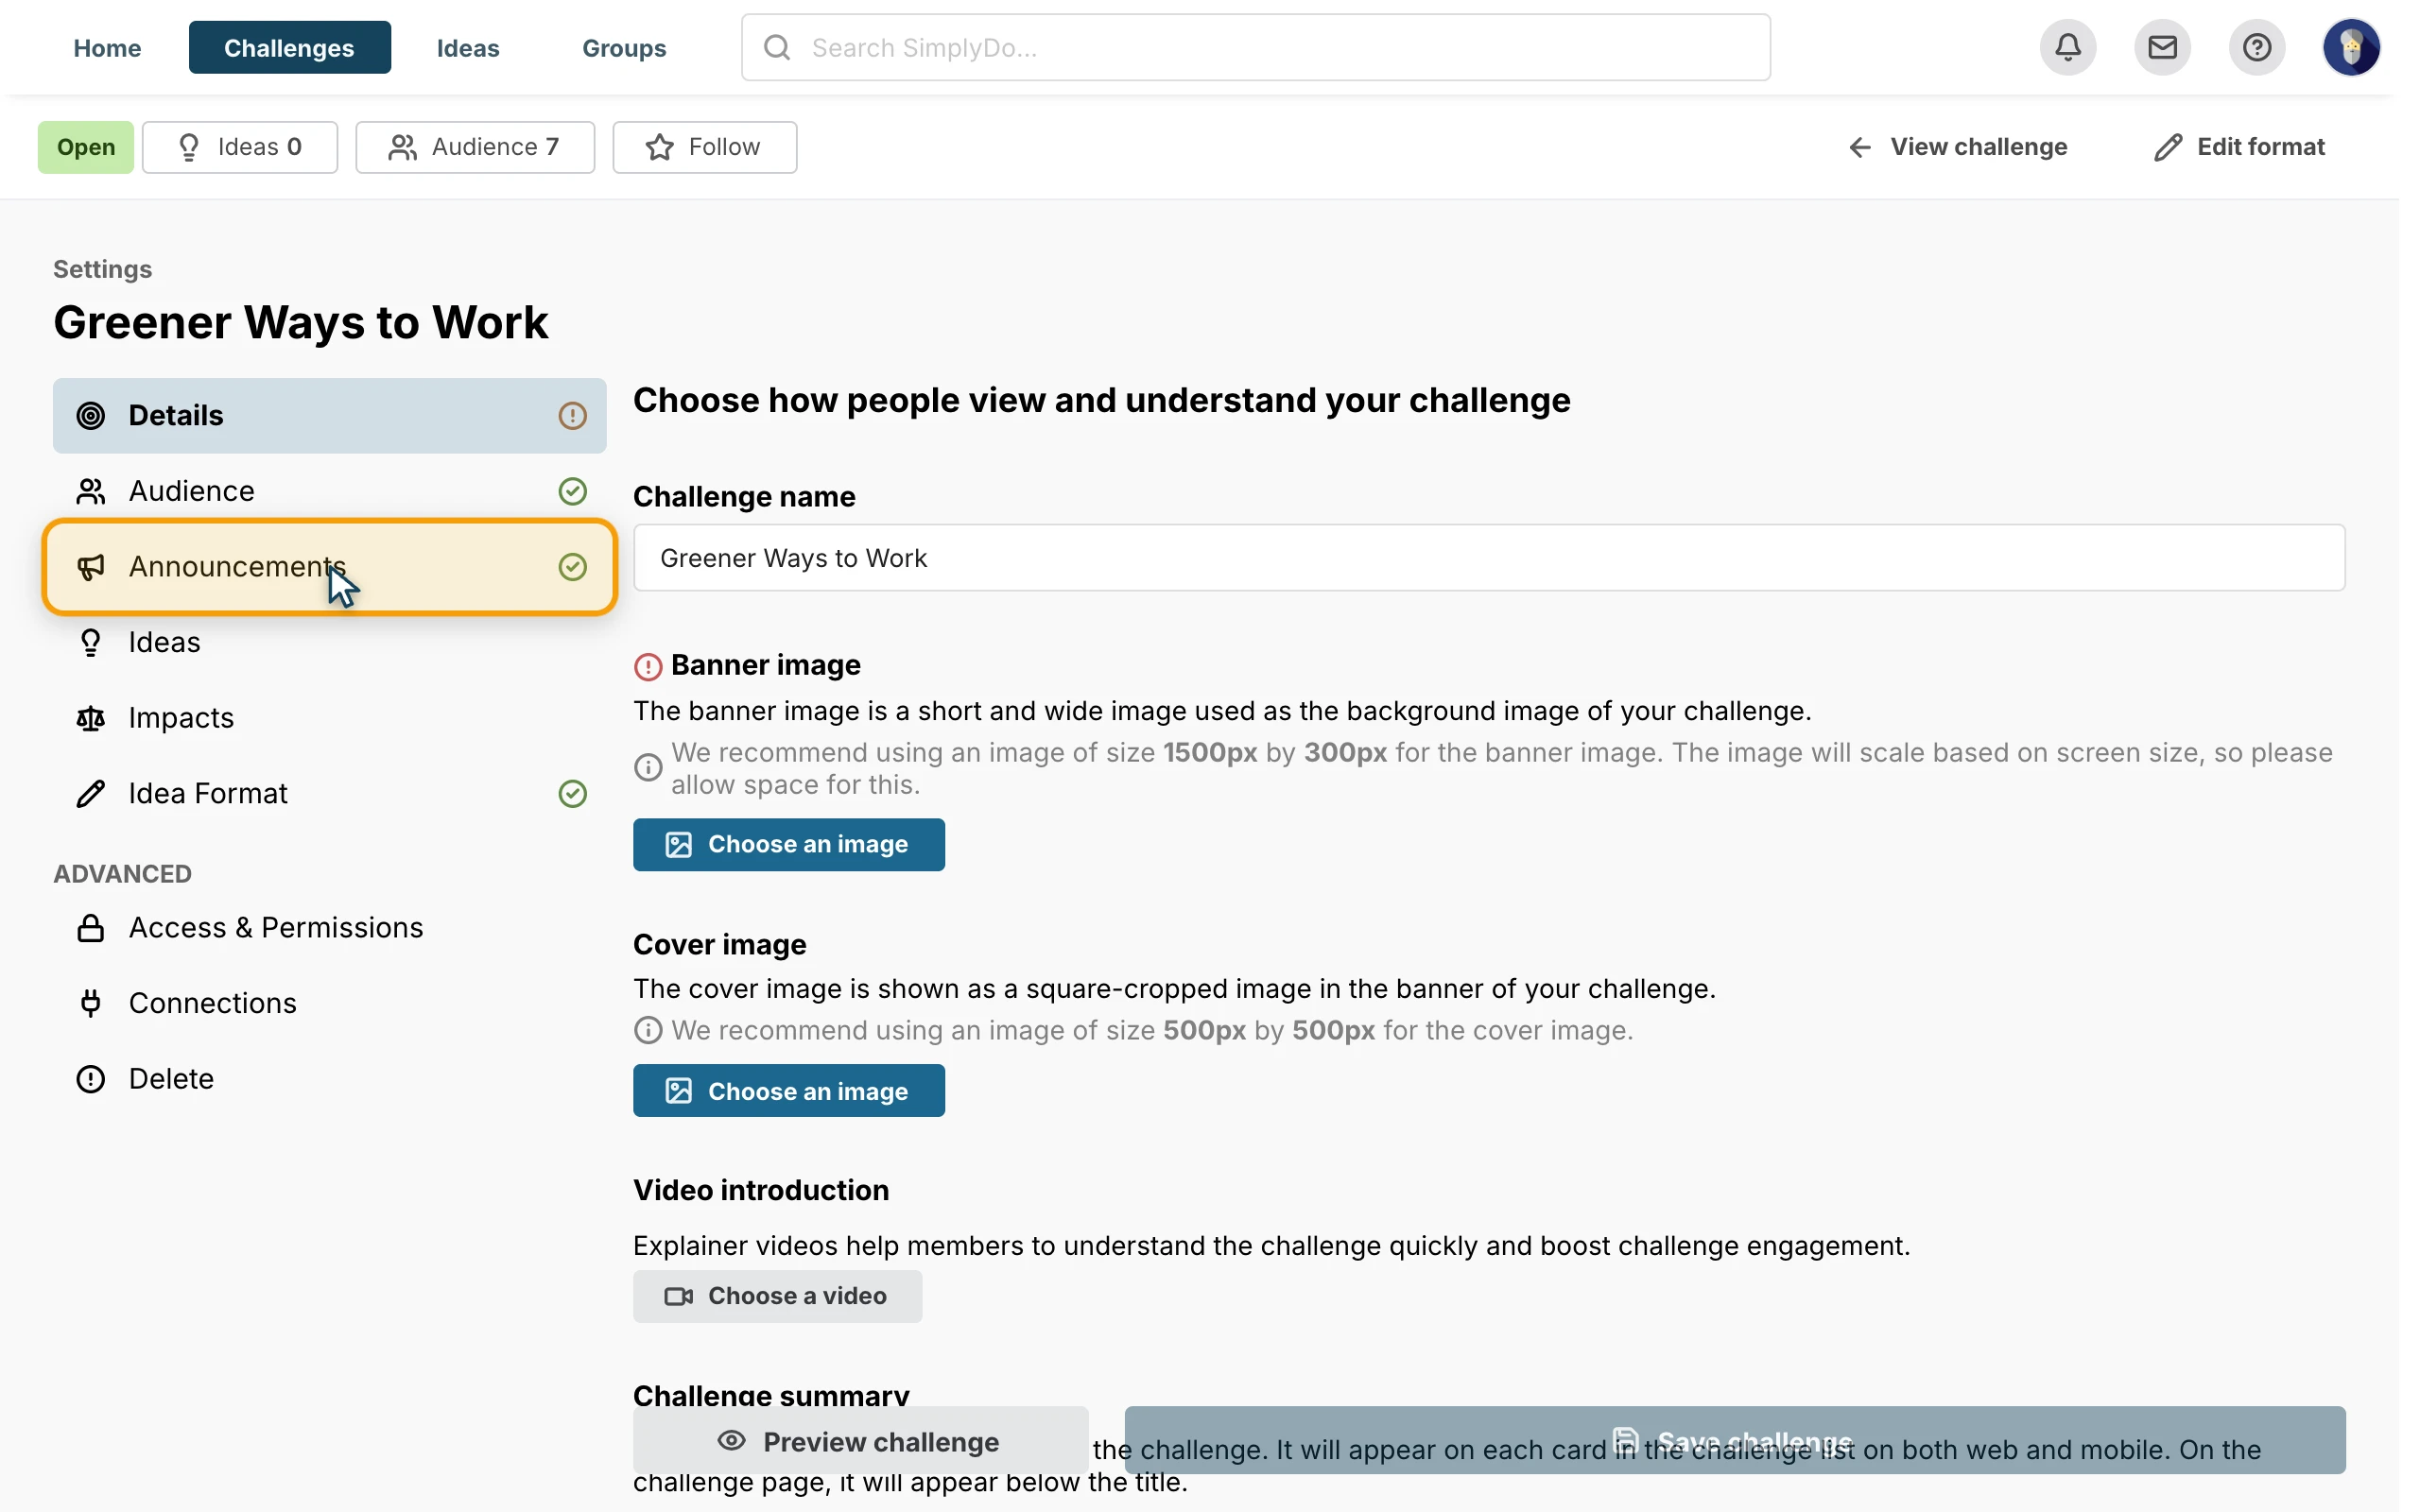
Task: Click the help question mark icon
Action: click(2256, 47)
